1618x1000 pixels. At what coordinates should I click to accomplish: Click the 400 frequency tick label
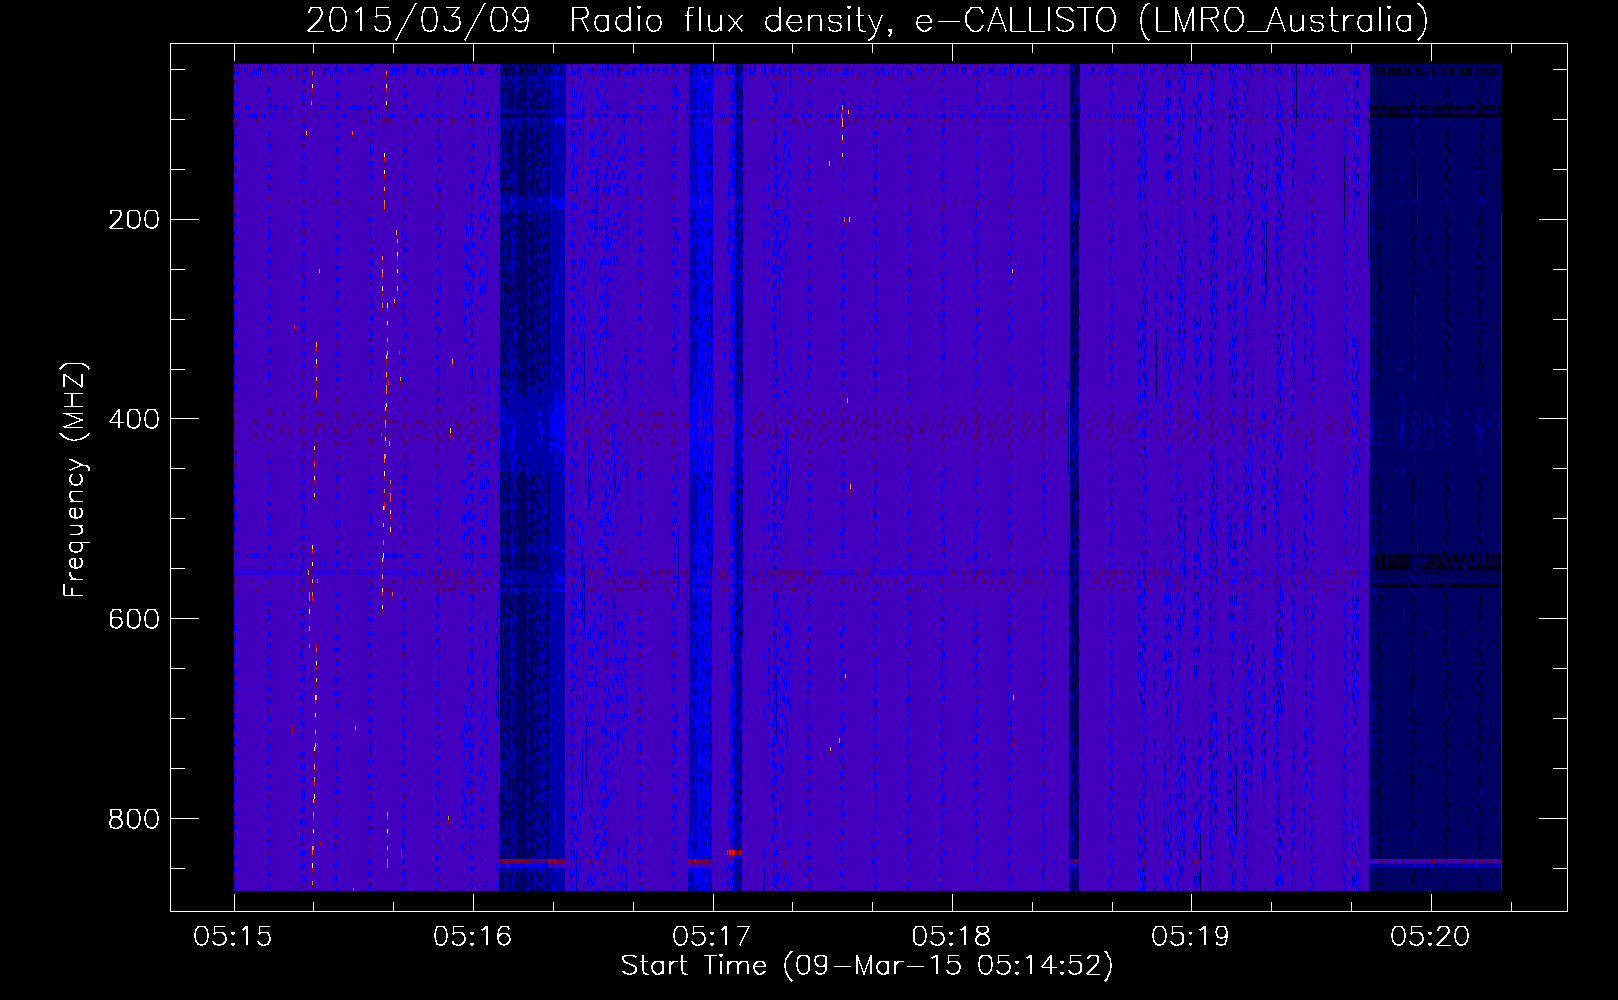point(133,420)
